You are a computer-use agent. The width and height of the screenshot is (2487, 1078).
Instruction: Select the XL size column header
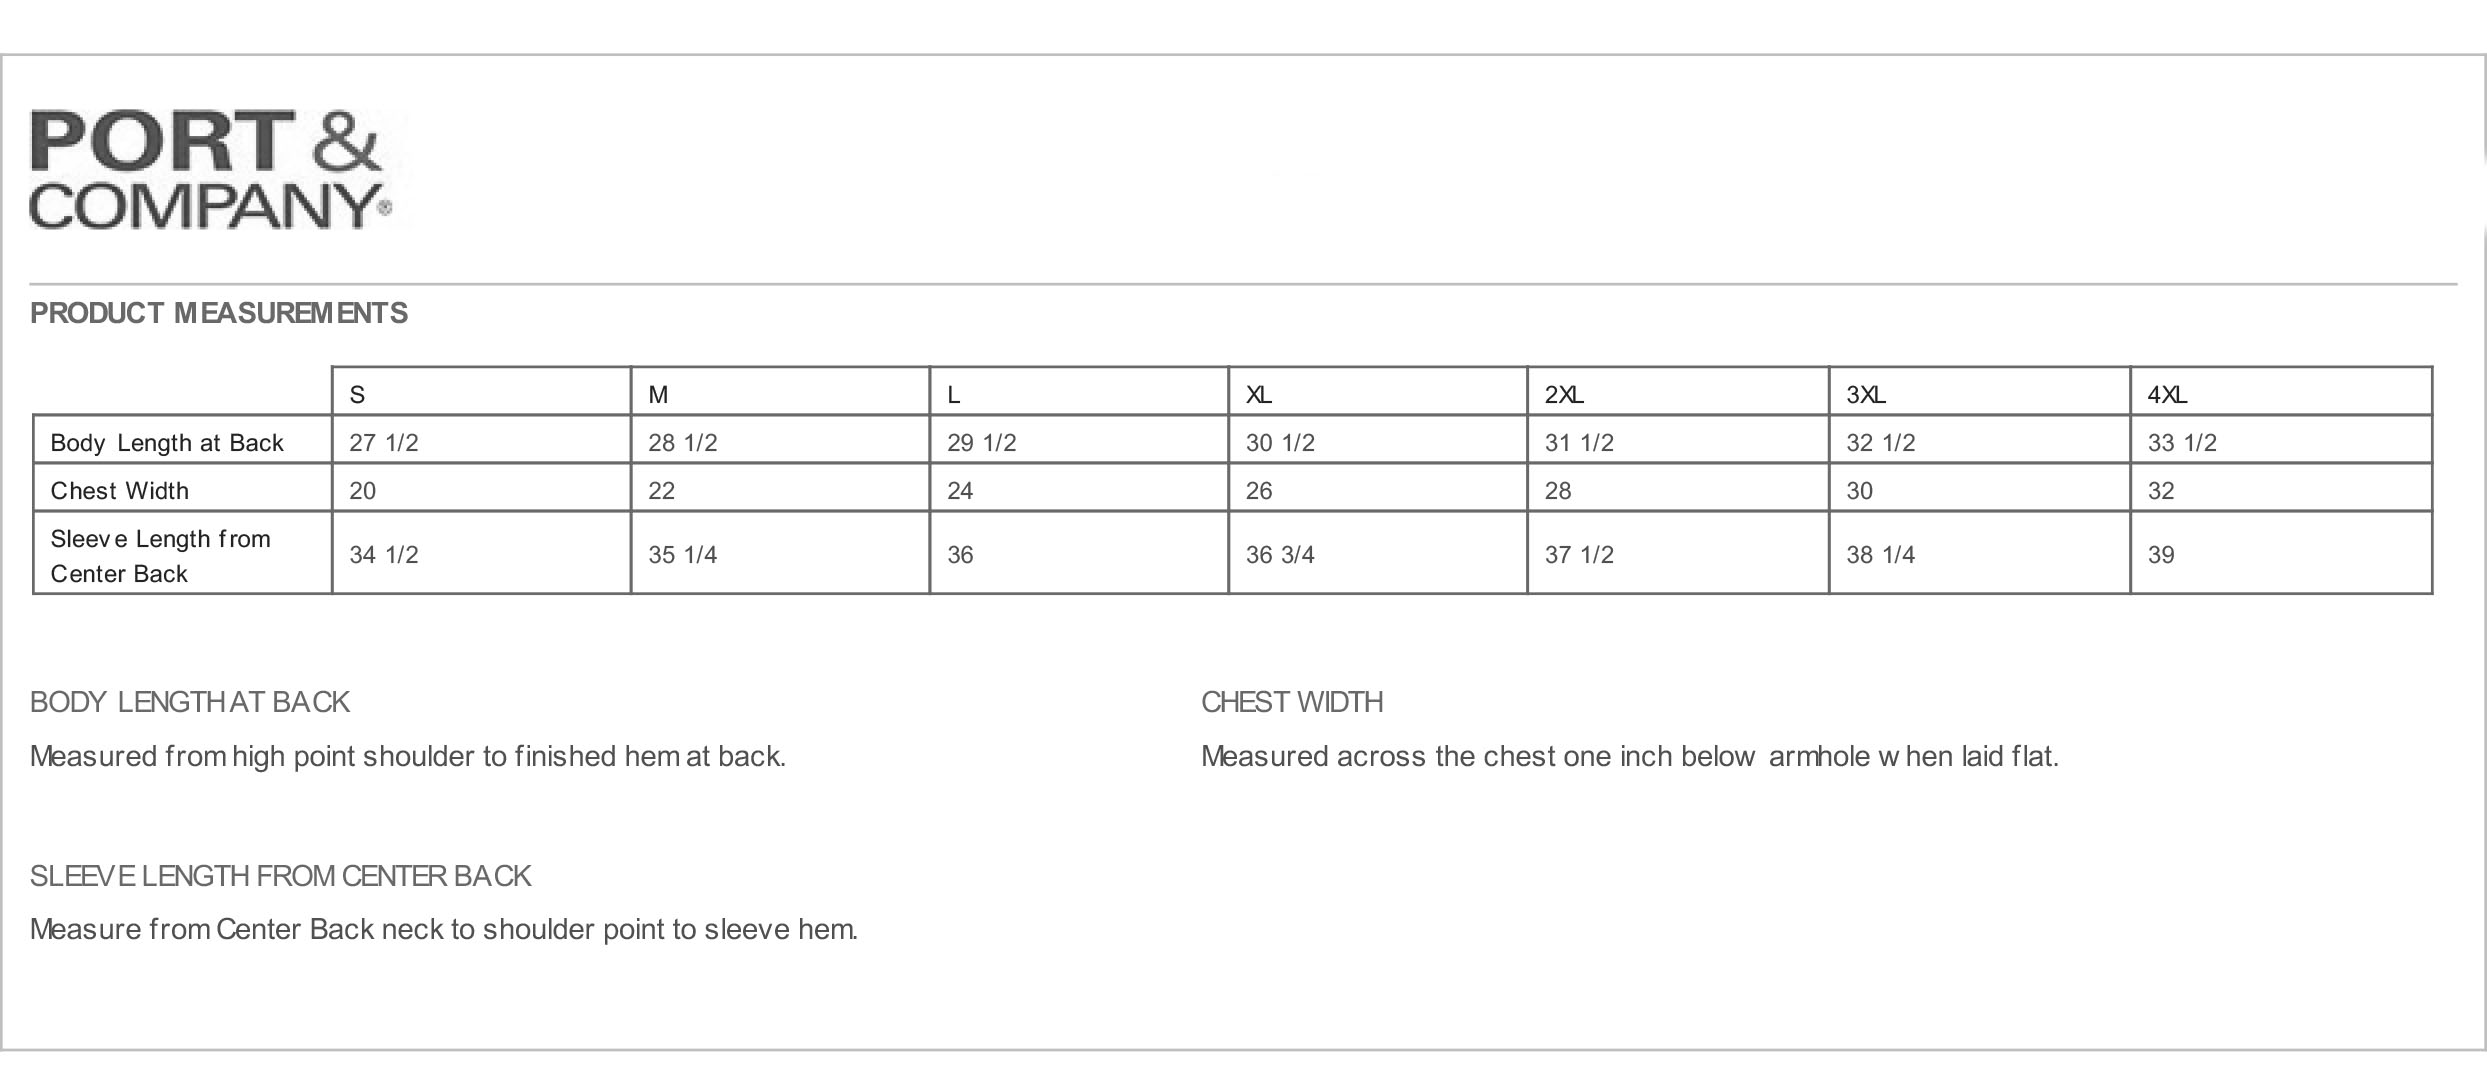pyautogui.click(x=1259, y=395)
